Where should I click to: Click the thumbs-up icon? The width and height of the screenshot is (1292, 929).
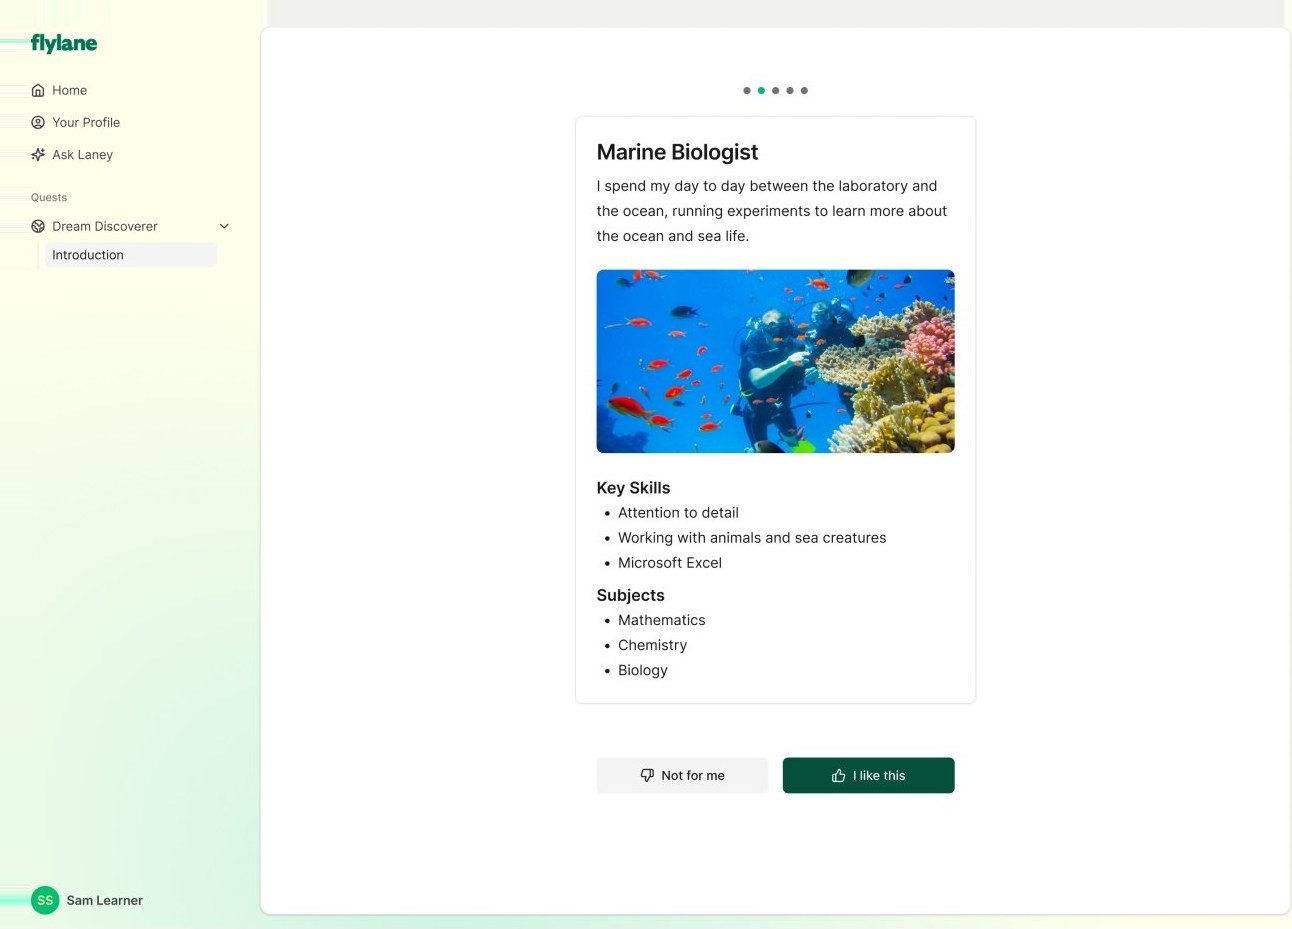click(838, 775)
